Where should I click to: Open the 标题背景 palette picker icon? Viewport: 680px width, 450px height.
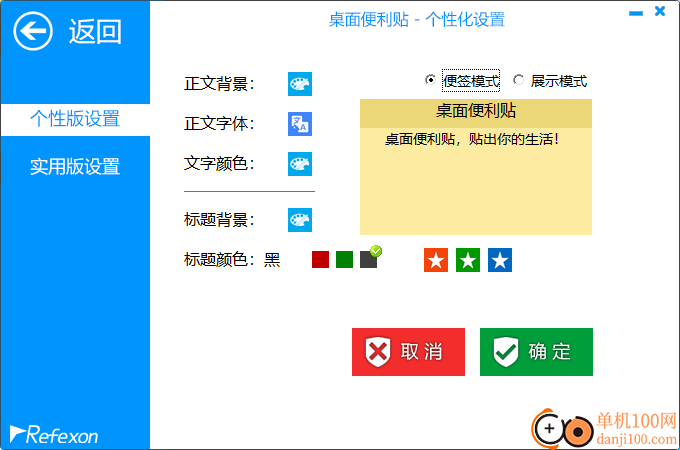(300, 220)
